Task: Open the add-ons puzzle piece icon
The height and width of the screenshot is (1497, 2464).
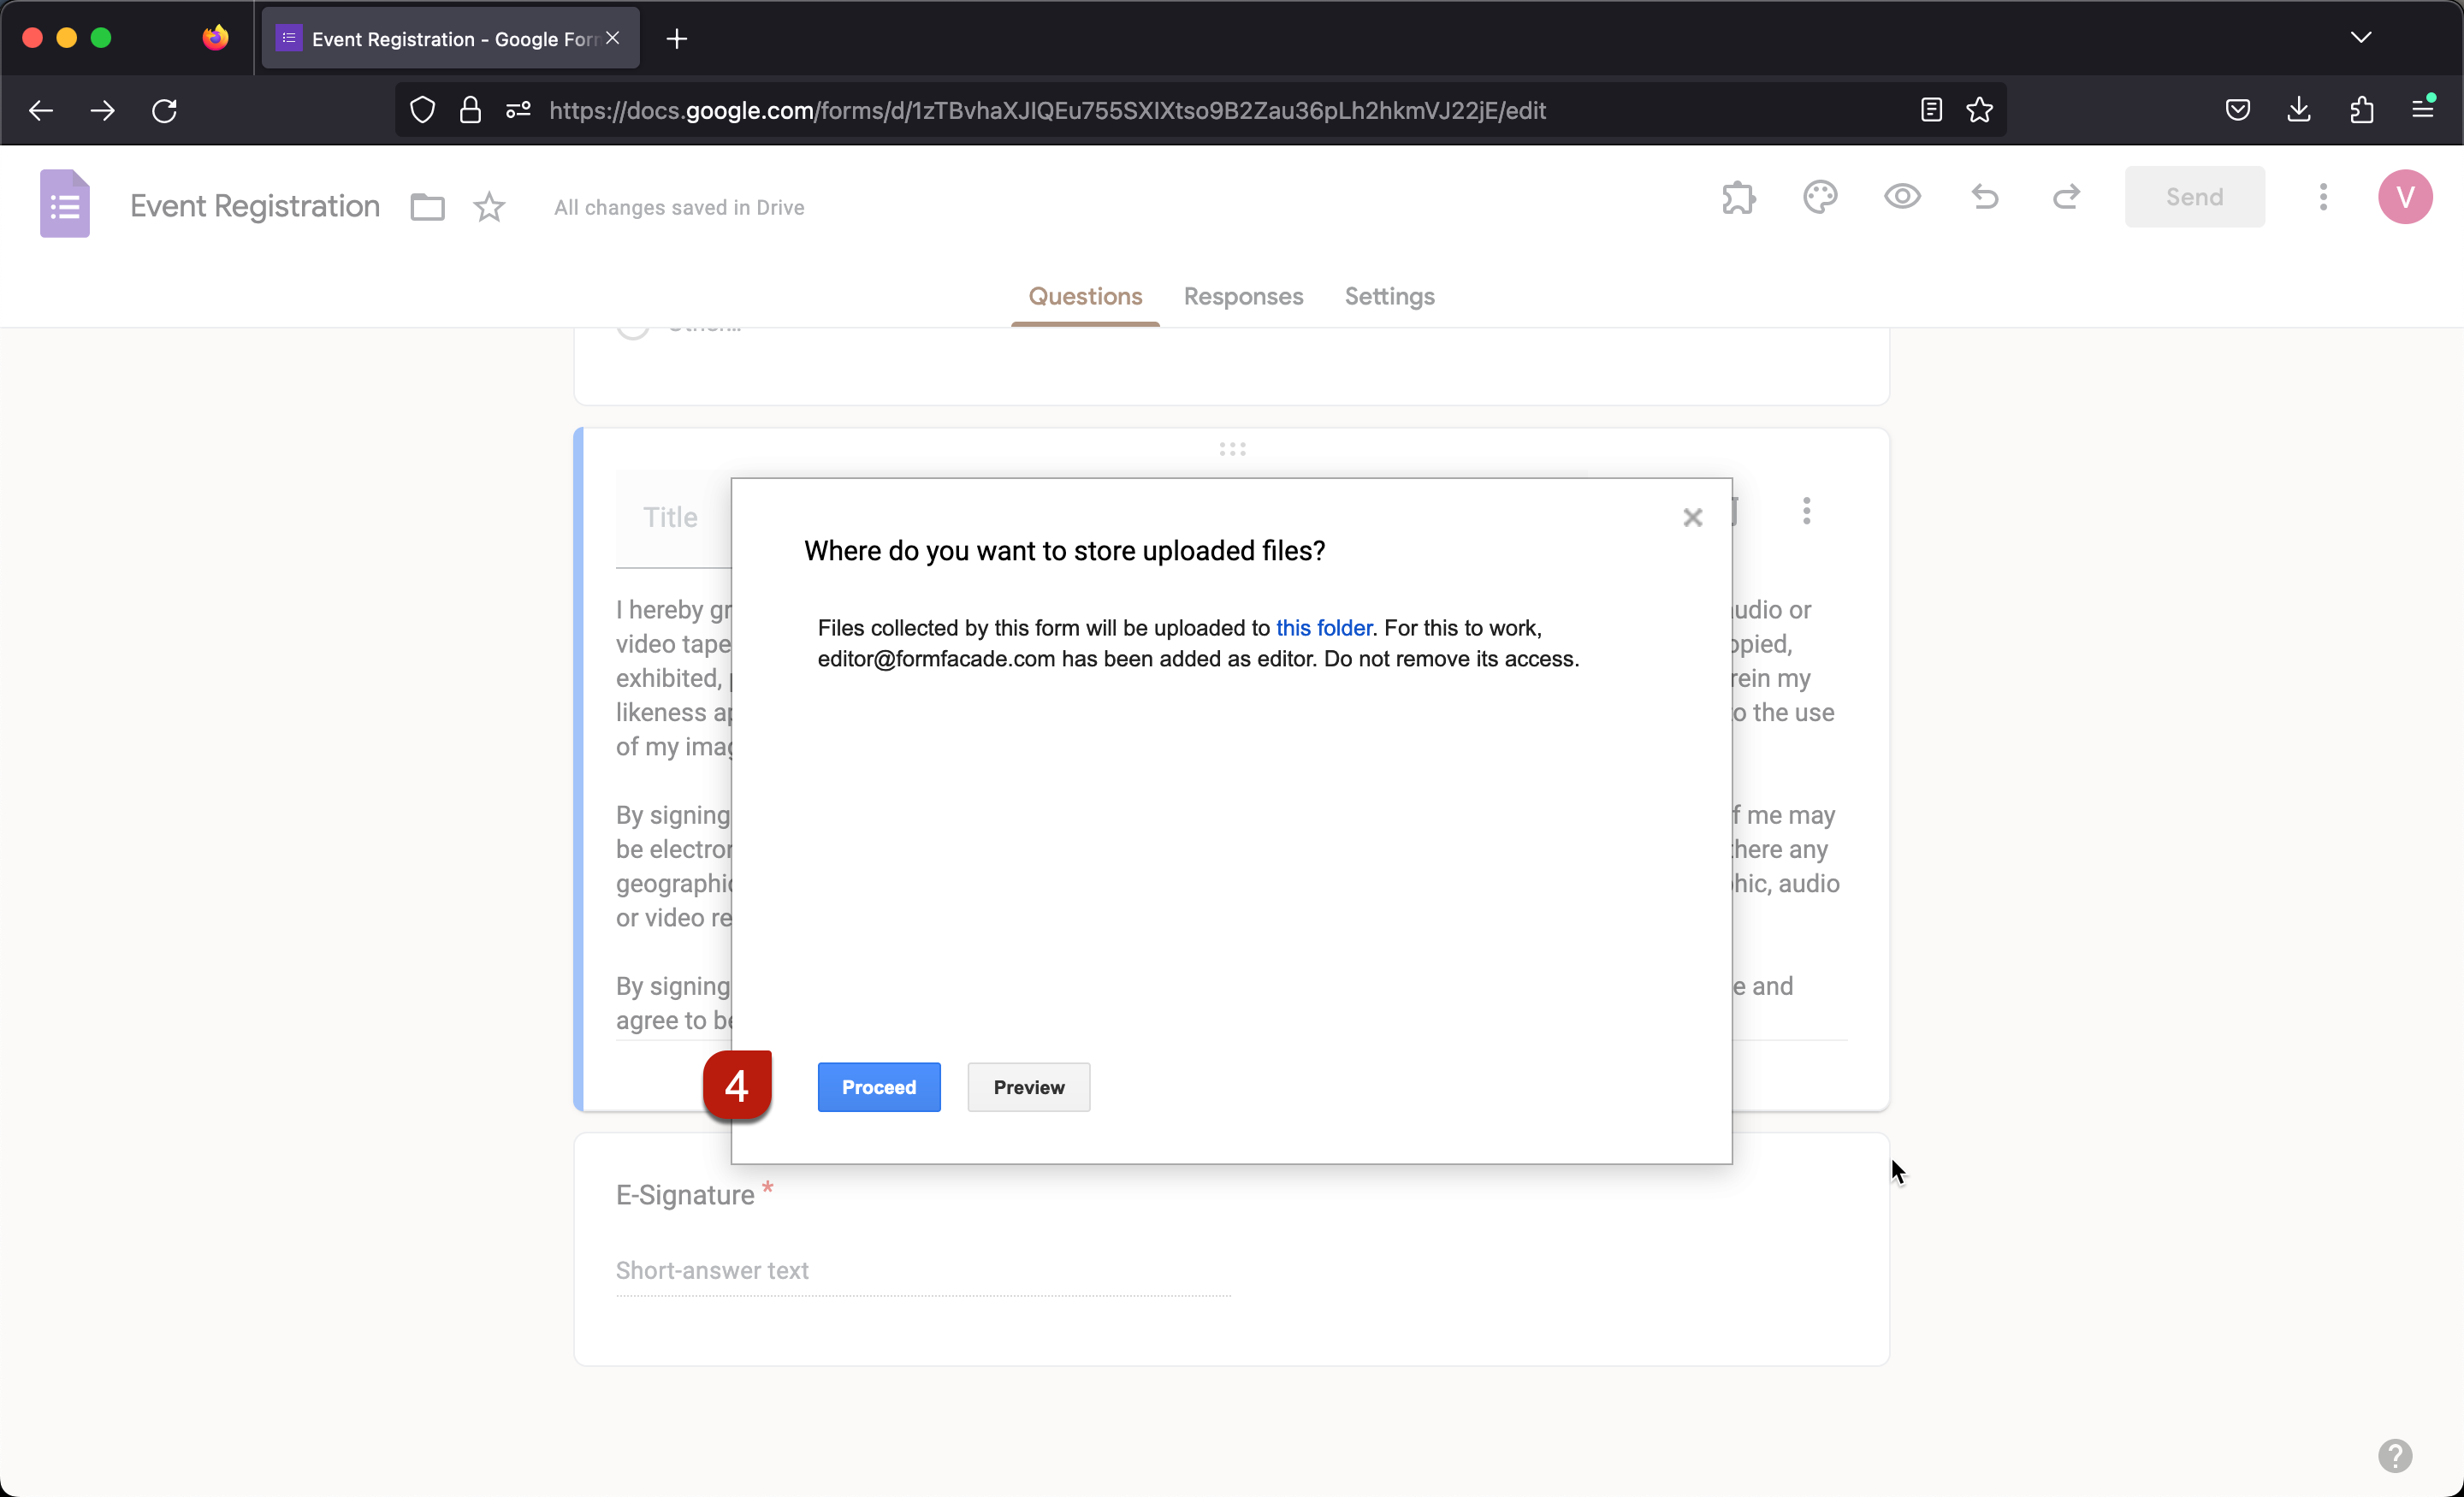Action: (x=1739, y=197)
